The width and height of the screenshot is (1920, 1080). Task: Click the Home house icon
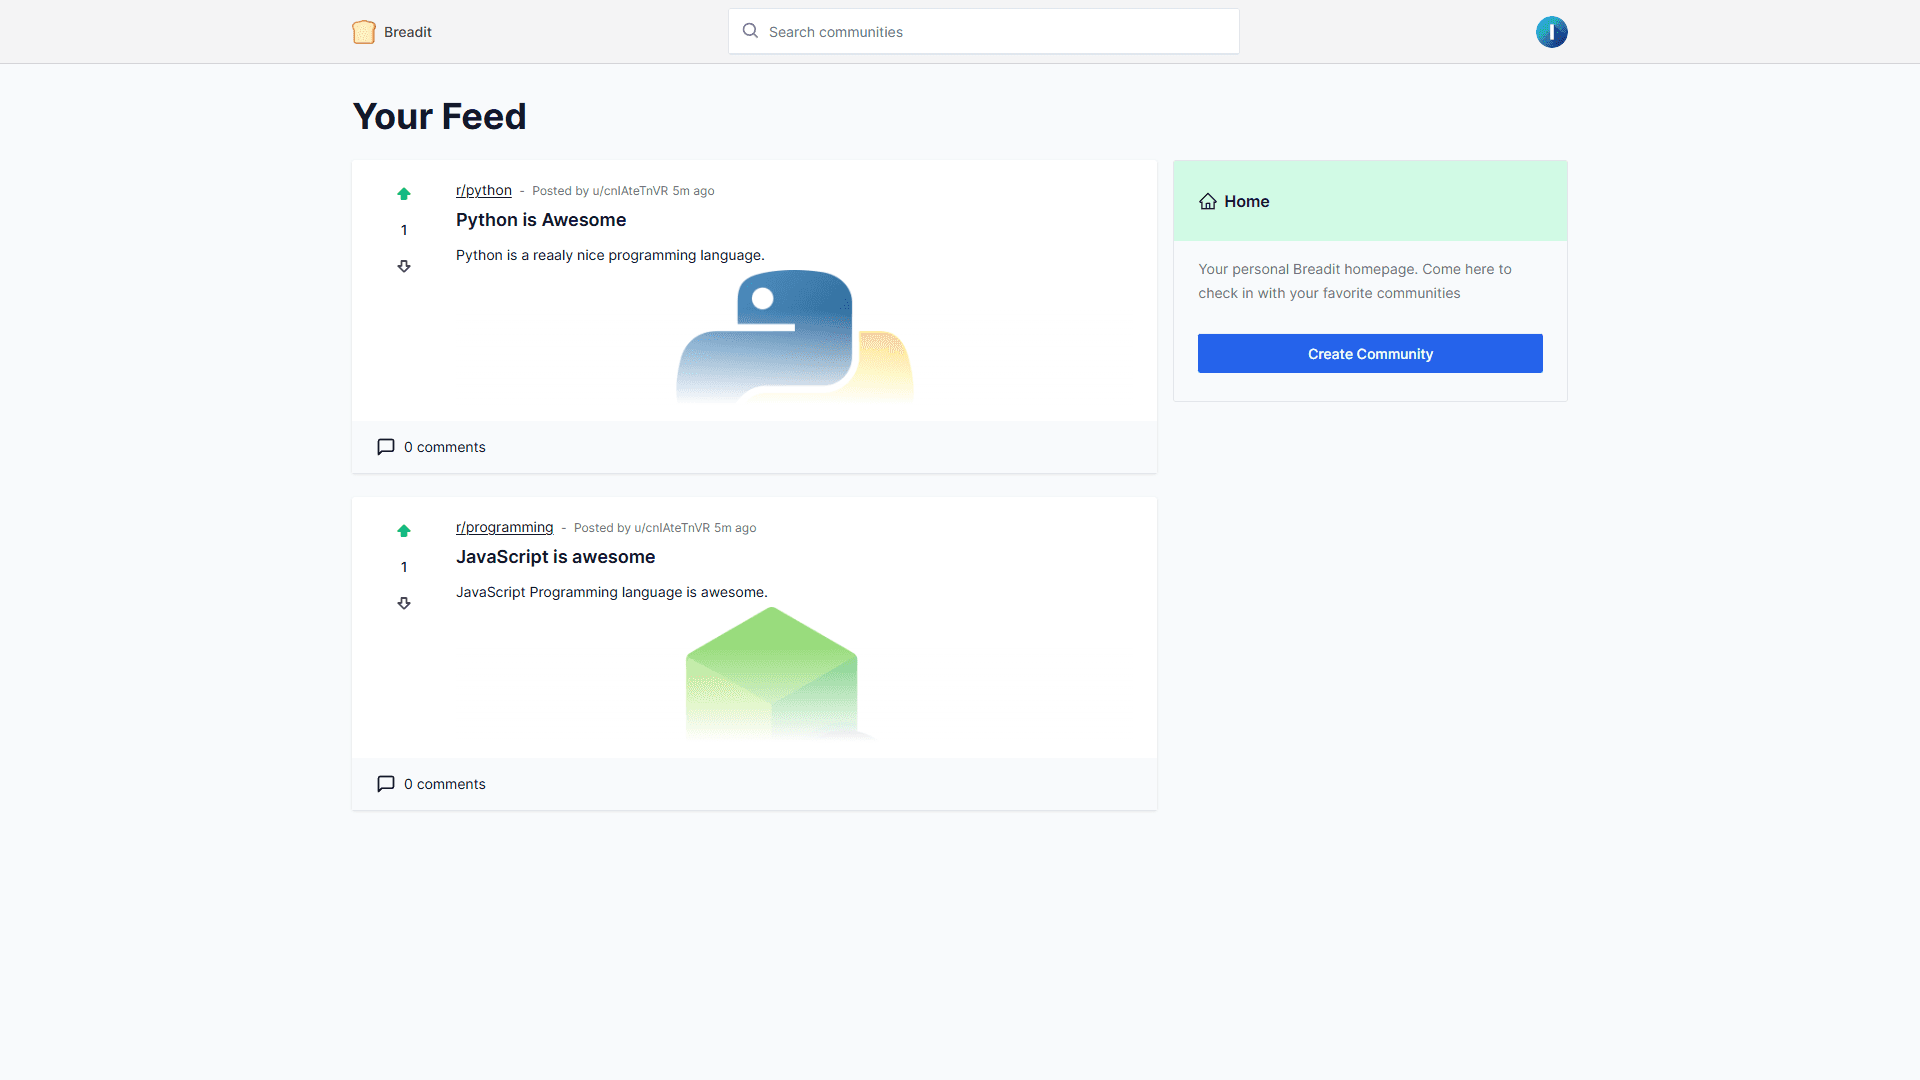1208,201
